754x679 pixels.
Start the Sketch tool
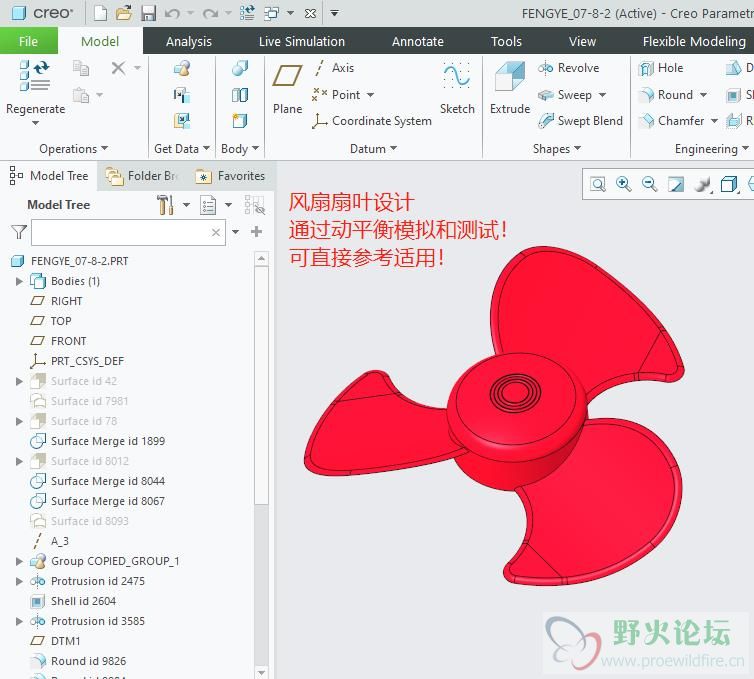pyautogui.click(x=457, y=89)
